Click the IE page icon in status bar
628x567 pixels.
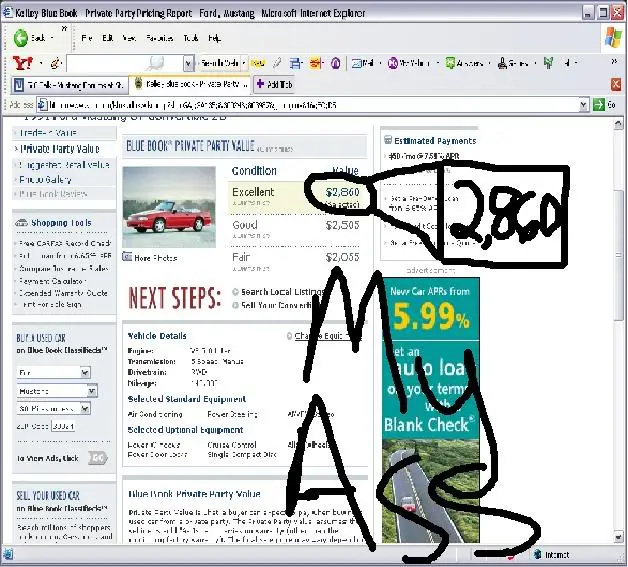click(8, 554)
